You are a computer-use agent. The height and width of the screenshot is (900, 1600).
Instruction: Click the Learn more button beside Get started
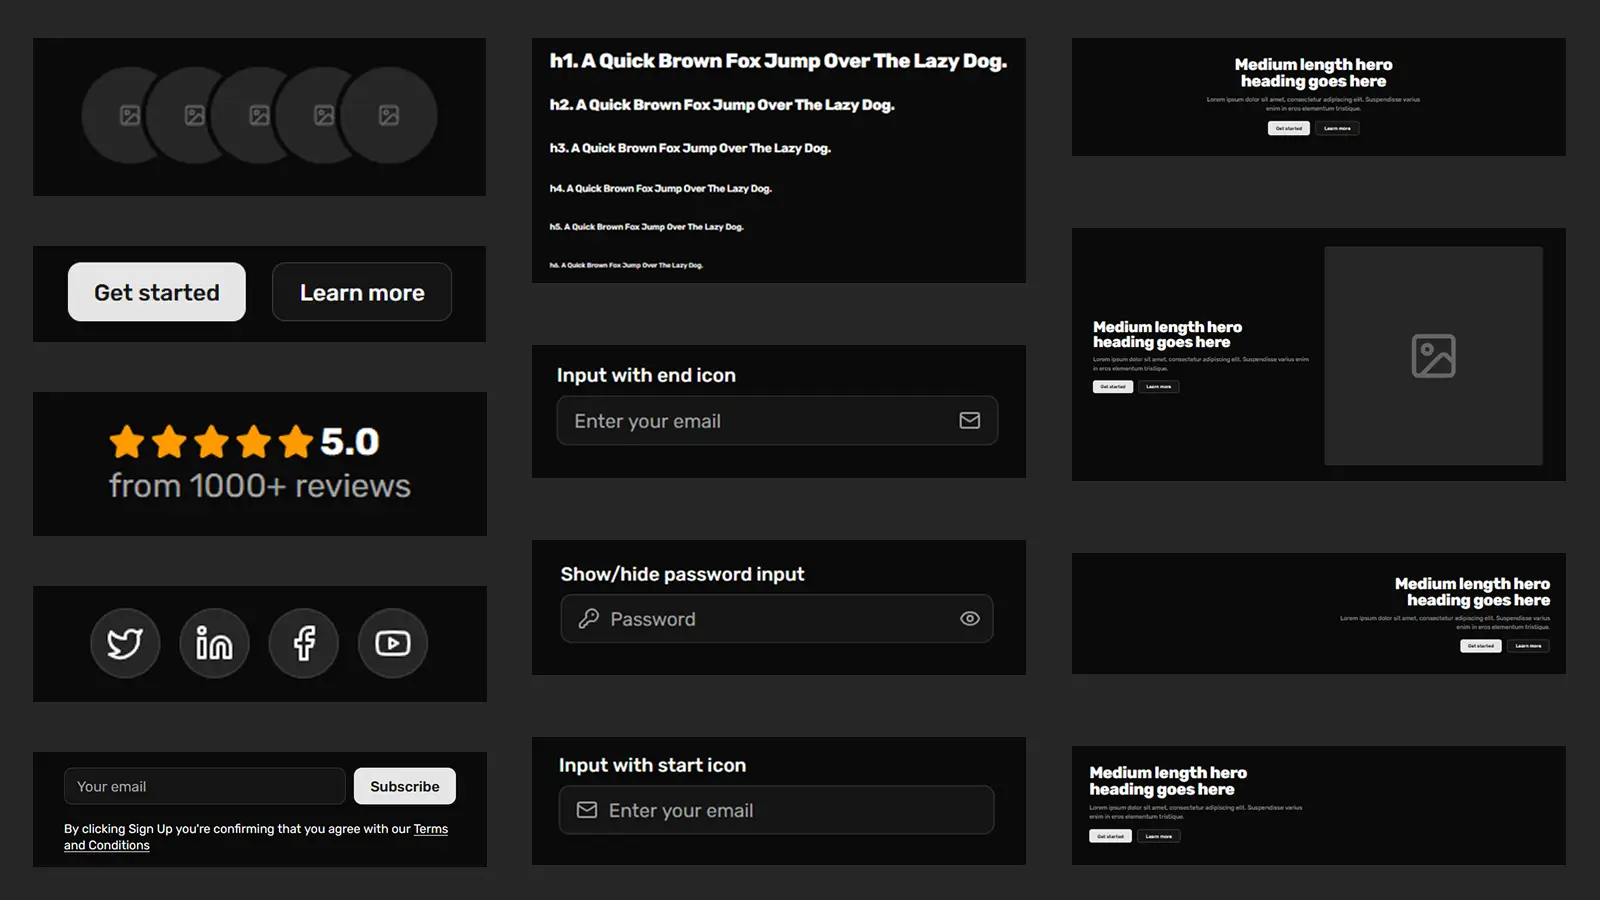(361, 292)
